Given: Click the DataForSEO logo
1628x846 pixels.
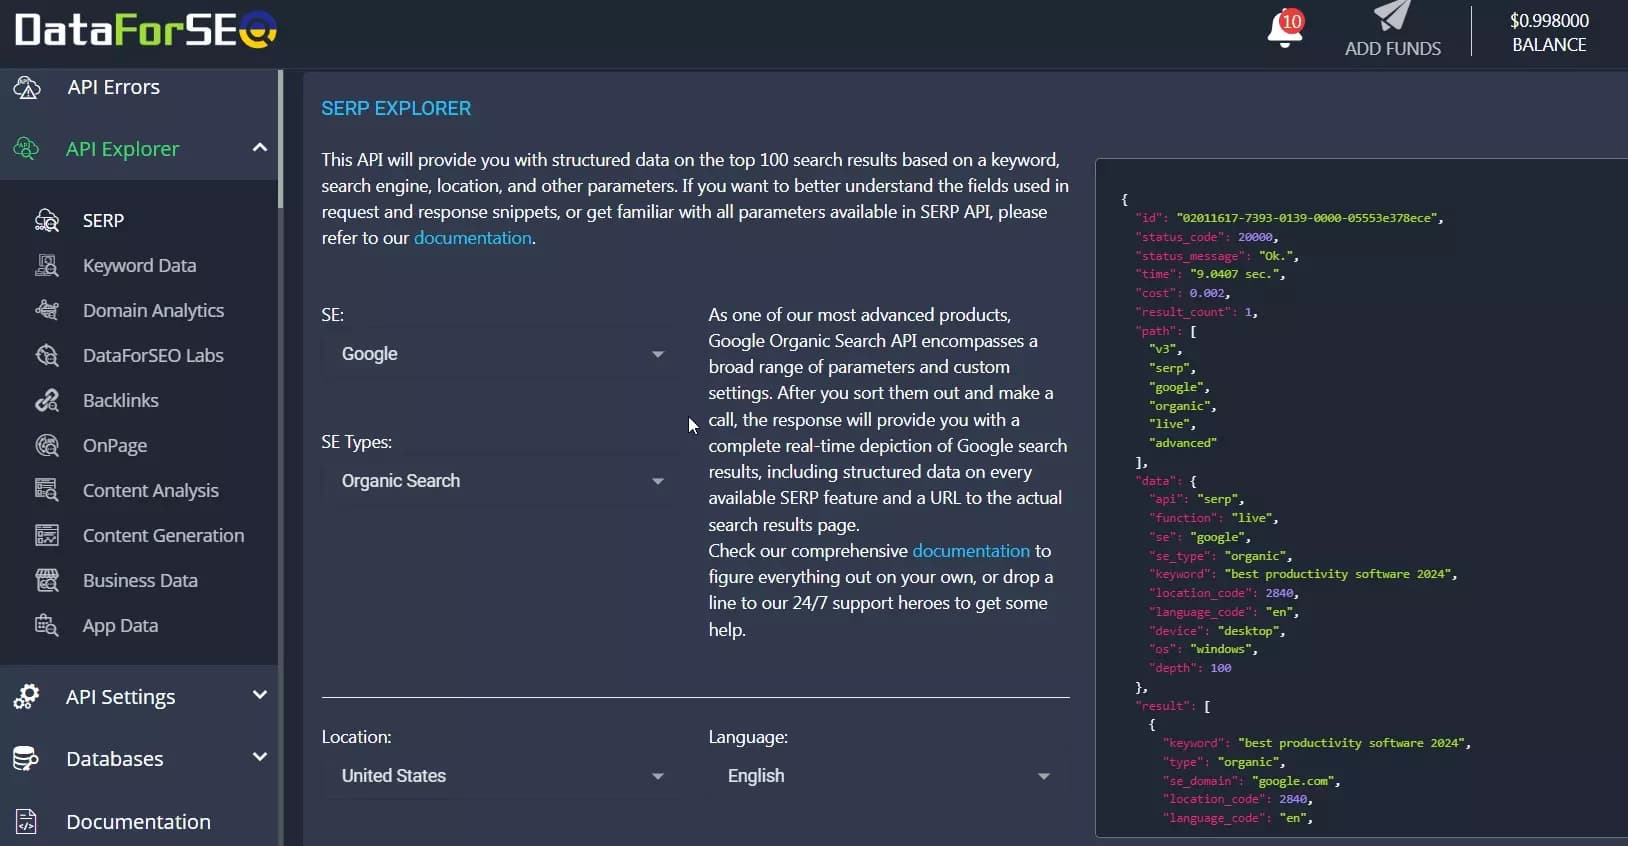Looking at the screenshot, I should (x=146, y=30).
